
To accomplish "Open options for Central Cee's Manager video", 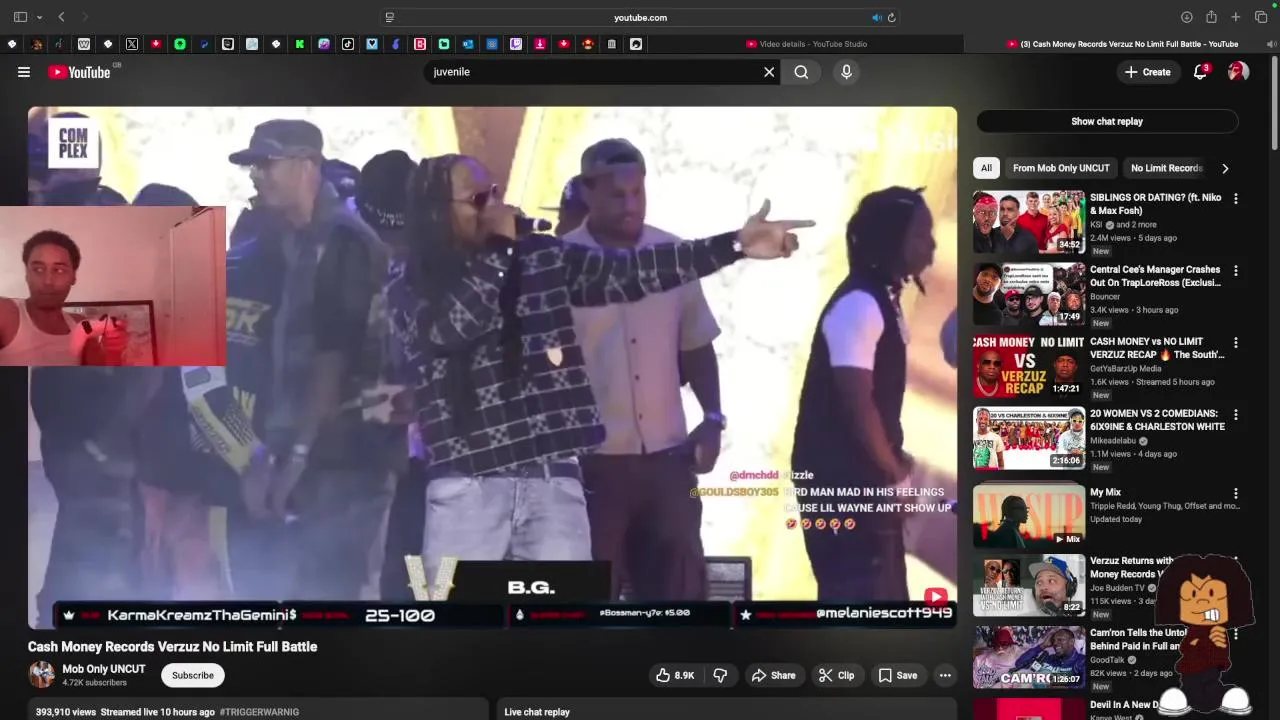I will [x=1236, y=271].
